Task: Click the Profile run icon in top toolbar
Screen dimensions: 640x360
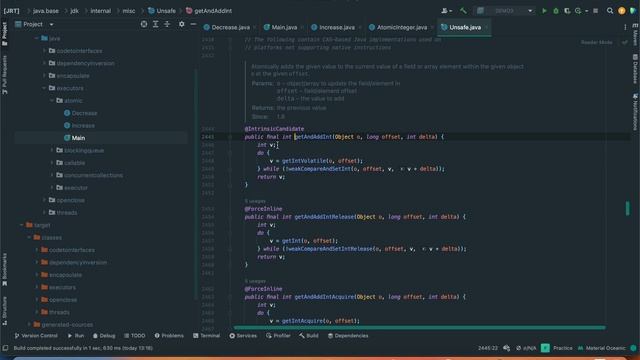Action: tap(578, 11)
